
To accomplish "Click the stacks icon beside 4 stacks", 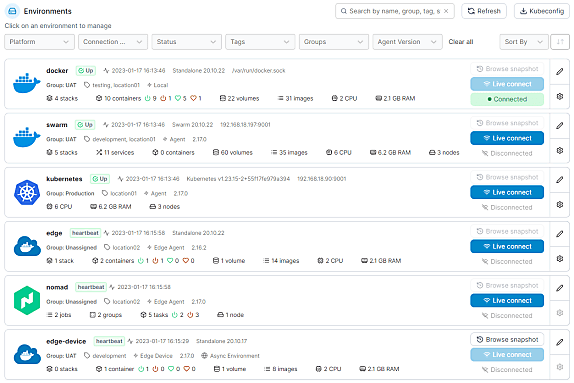I will pyautogui.click(x=49, y=98).
